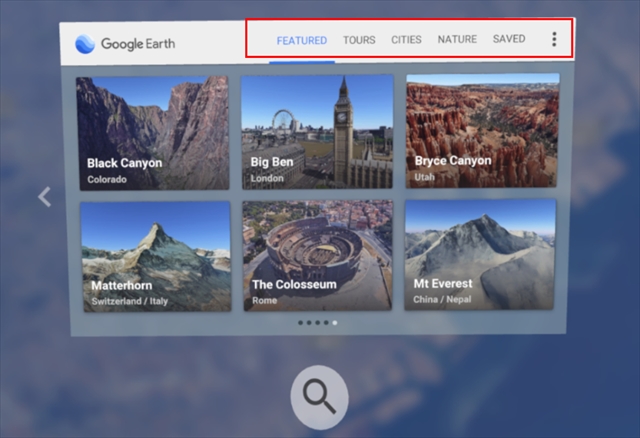Show the Nature tab

tap(457, 40)
